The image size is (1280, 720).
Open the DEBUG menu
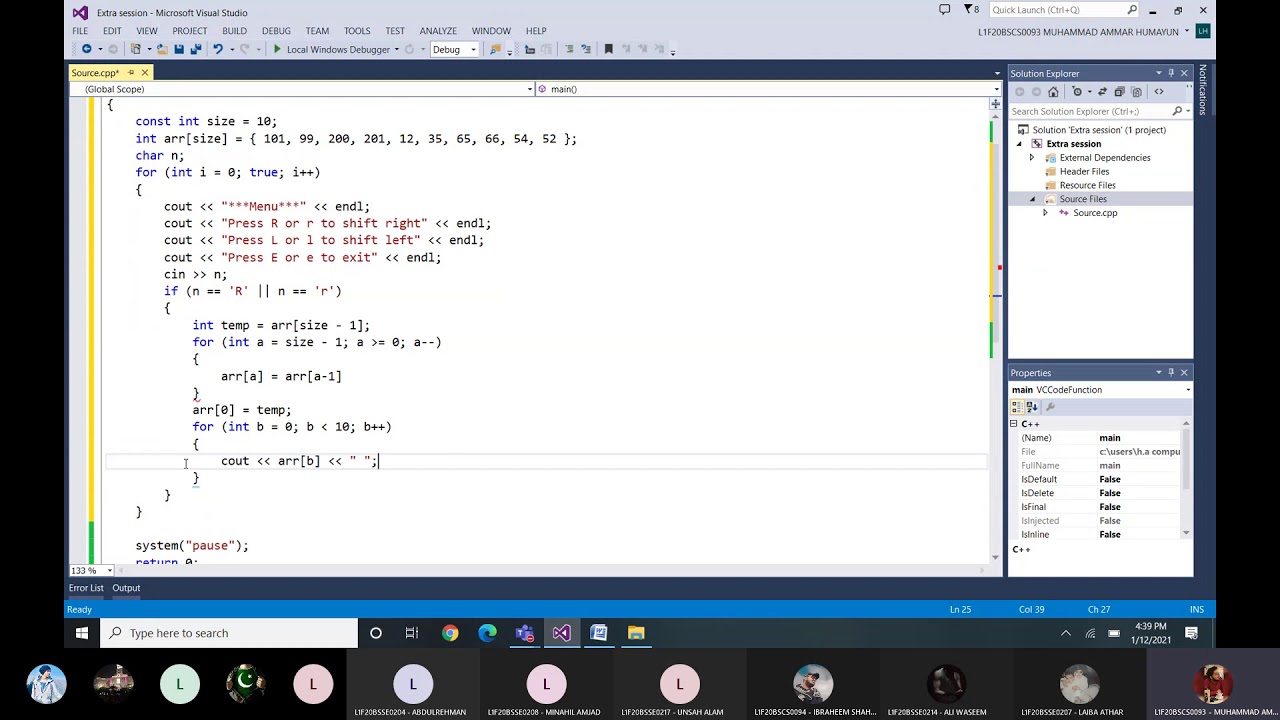(276, 31)
